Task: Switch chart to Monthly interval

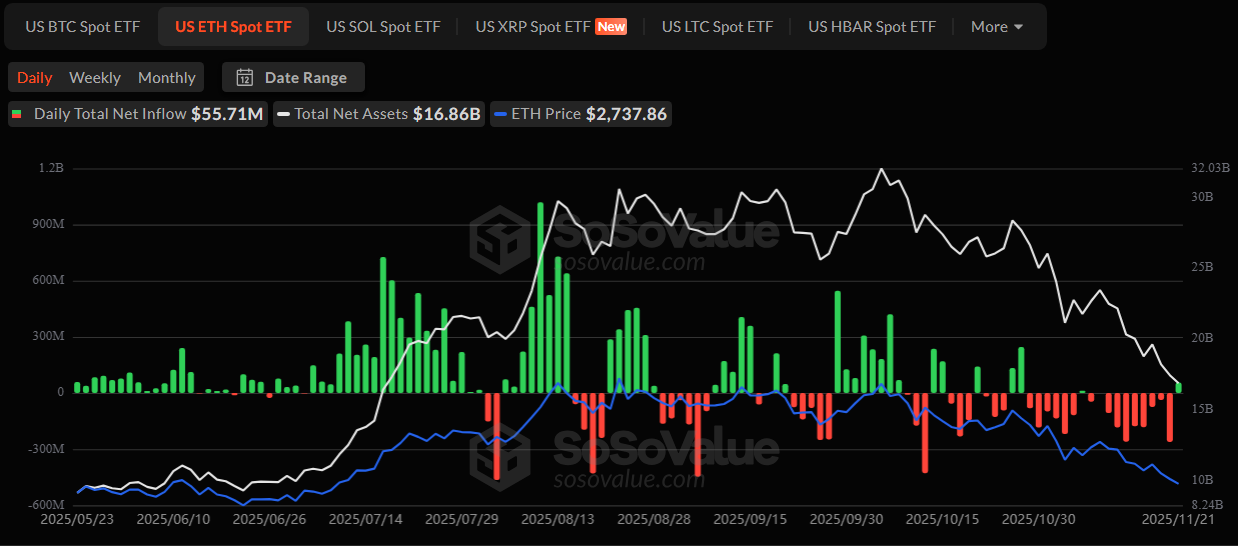Action: 167,78
